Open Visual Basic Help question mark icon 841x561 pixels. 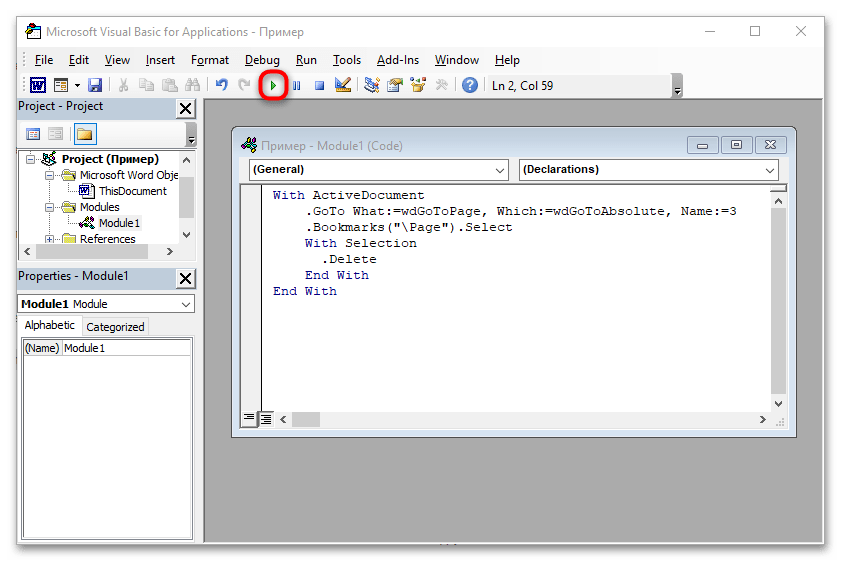469,86
